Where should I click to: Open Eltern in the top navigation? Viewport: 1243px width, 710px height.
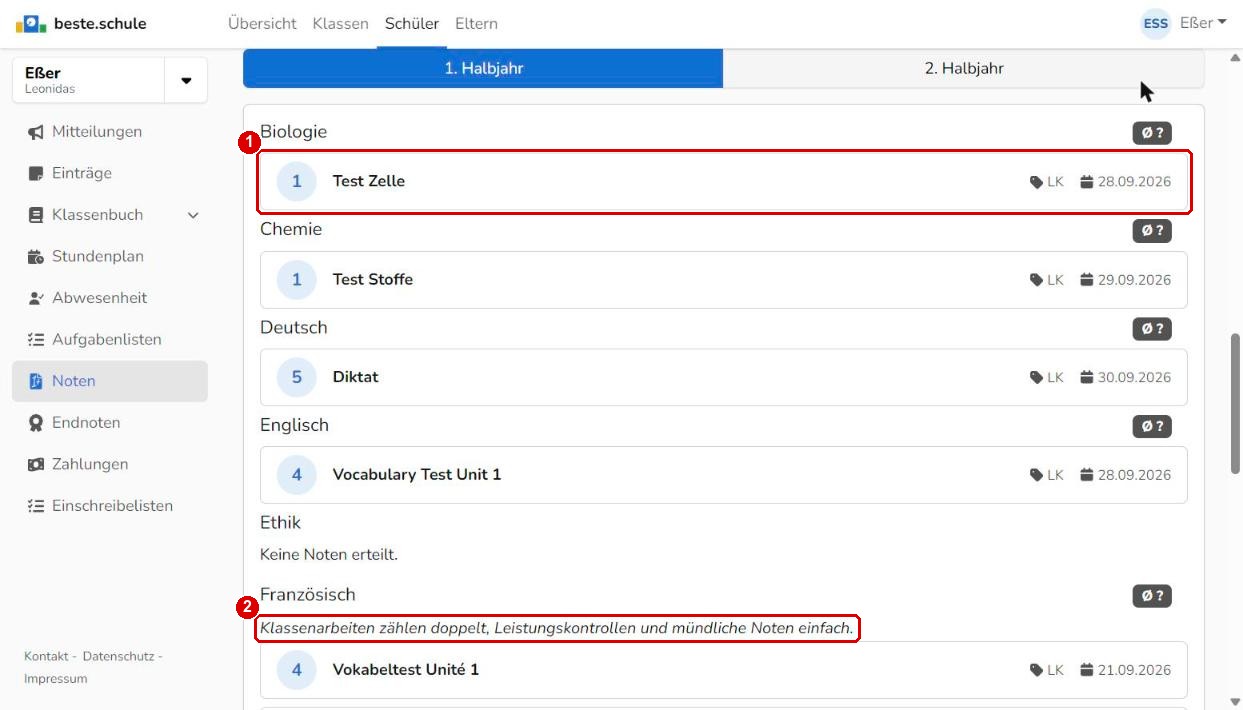click(x=476, y=23)
